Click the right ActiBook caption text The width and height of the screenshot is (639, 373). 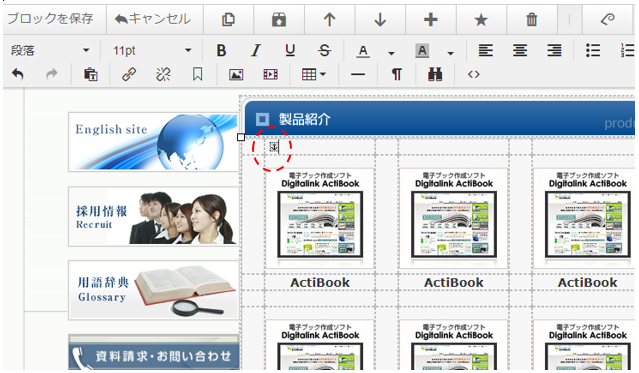(587, 283)
